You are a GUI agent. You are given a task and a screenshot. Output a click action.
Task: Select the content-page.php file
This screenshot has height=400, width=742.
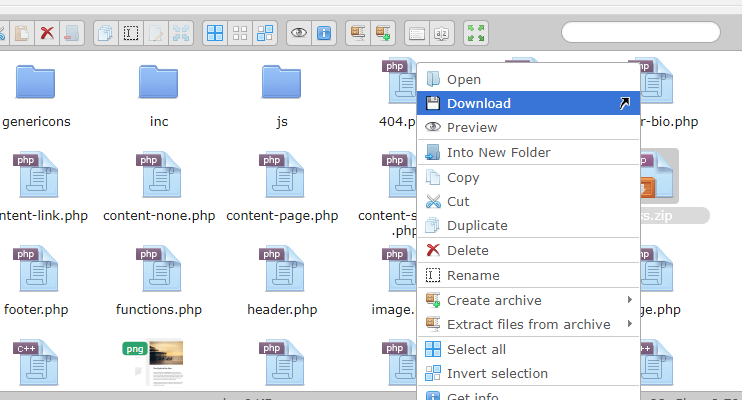click(282, 174)
